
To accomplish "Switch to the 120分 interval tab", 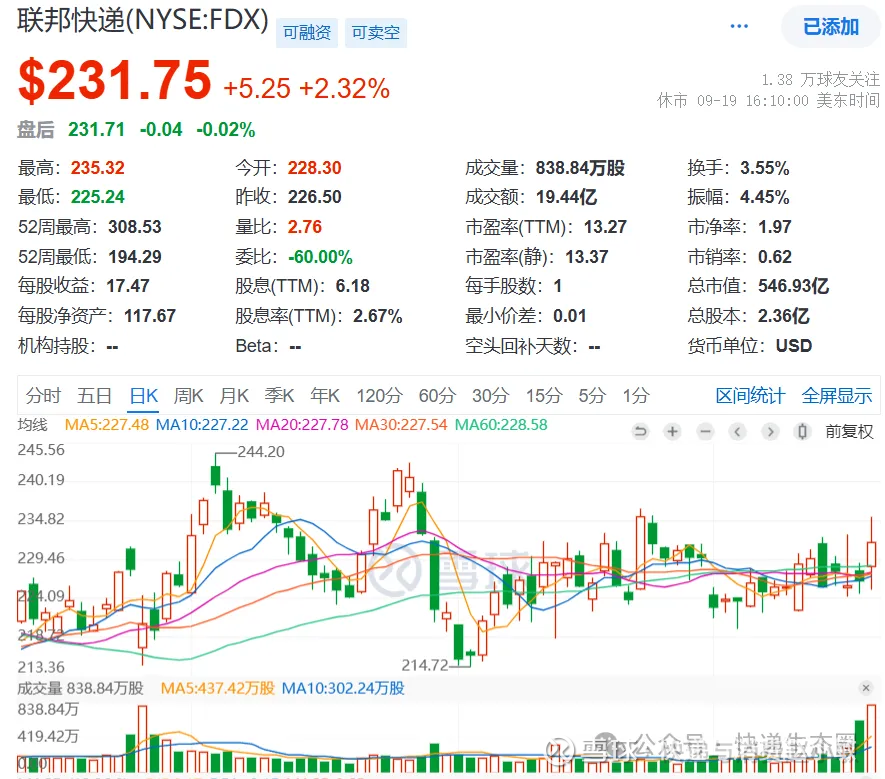I will pyautogui.click(x=379, y=396).
